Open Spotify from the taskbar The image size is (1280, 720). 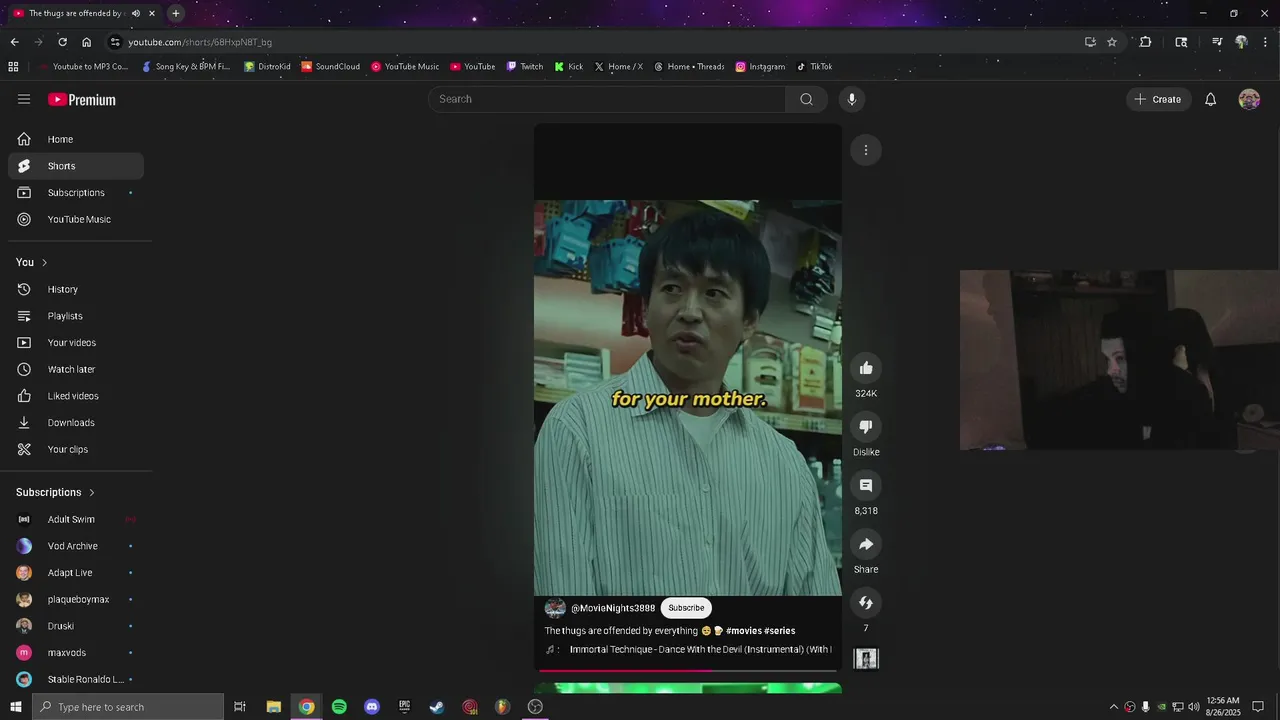coord(339,707)
